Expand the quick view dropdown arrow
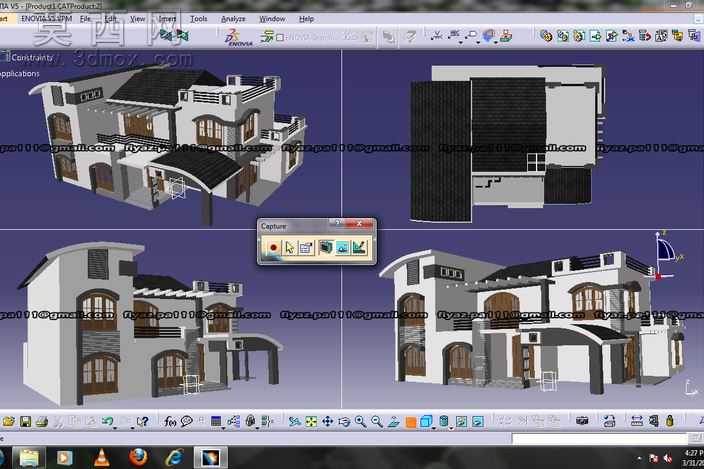704x469 pixels. (x=434, y=427)
